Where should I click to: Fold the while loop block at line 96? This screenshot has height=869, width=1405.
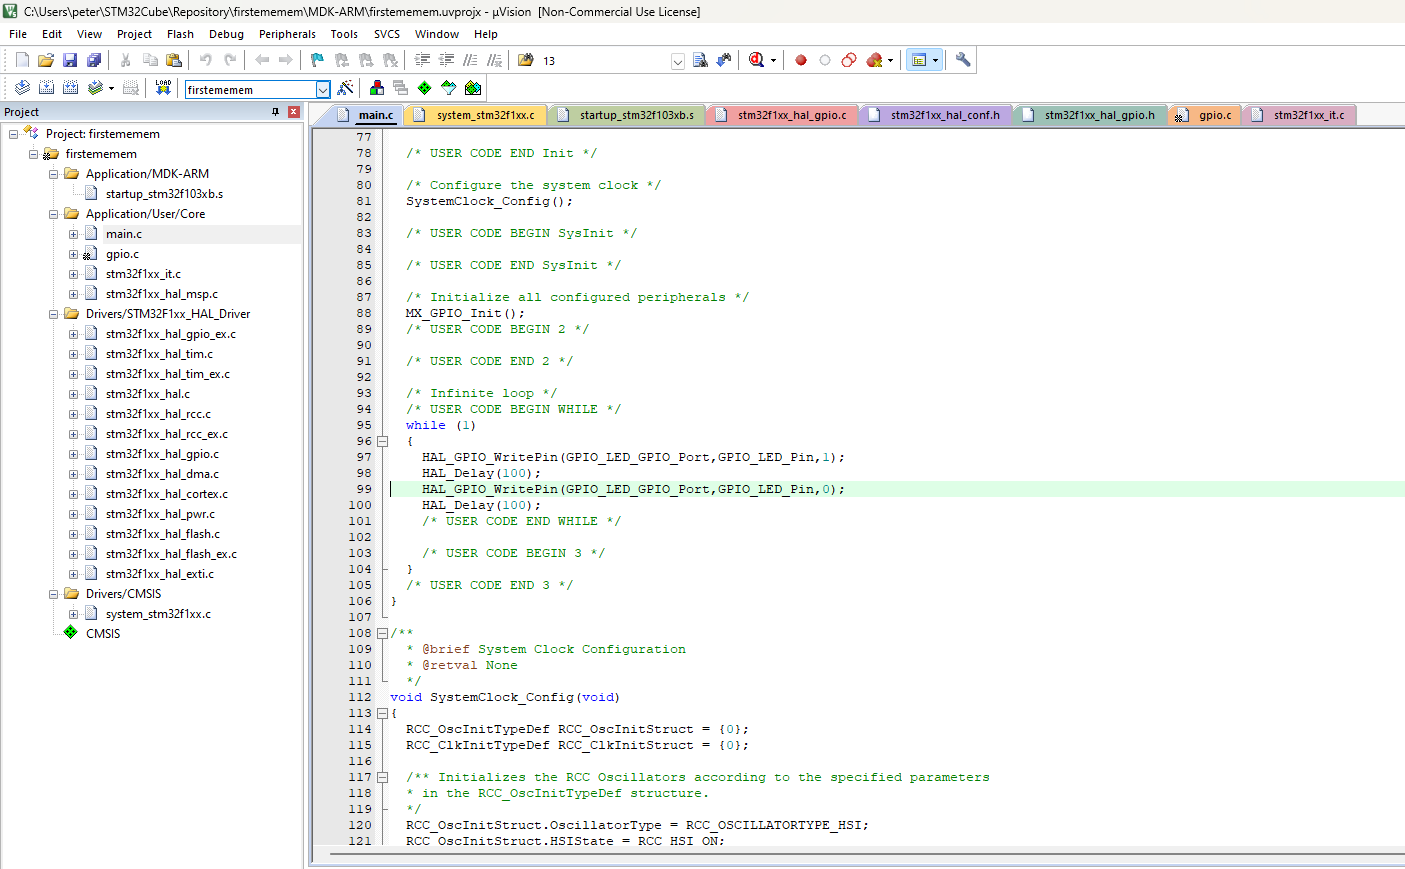pyautogui.click(x=382, y=441)
